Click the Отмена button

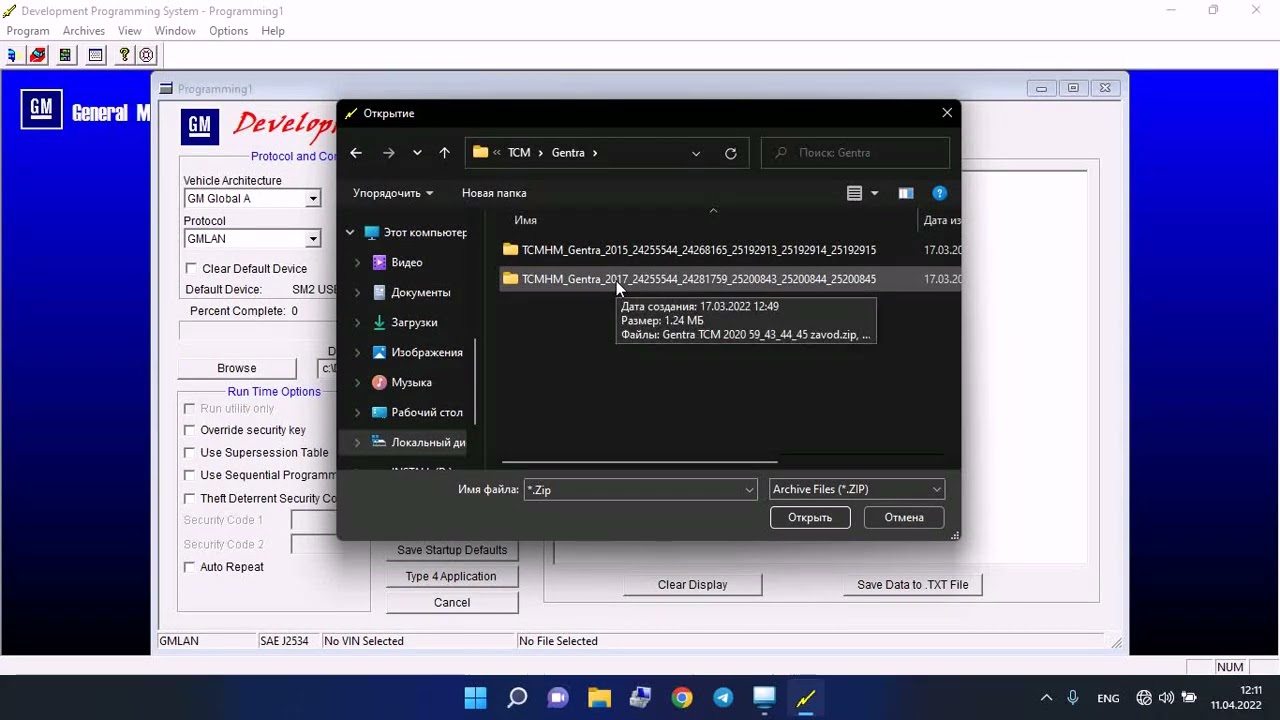pyautogui.click(x=904, y=517)
